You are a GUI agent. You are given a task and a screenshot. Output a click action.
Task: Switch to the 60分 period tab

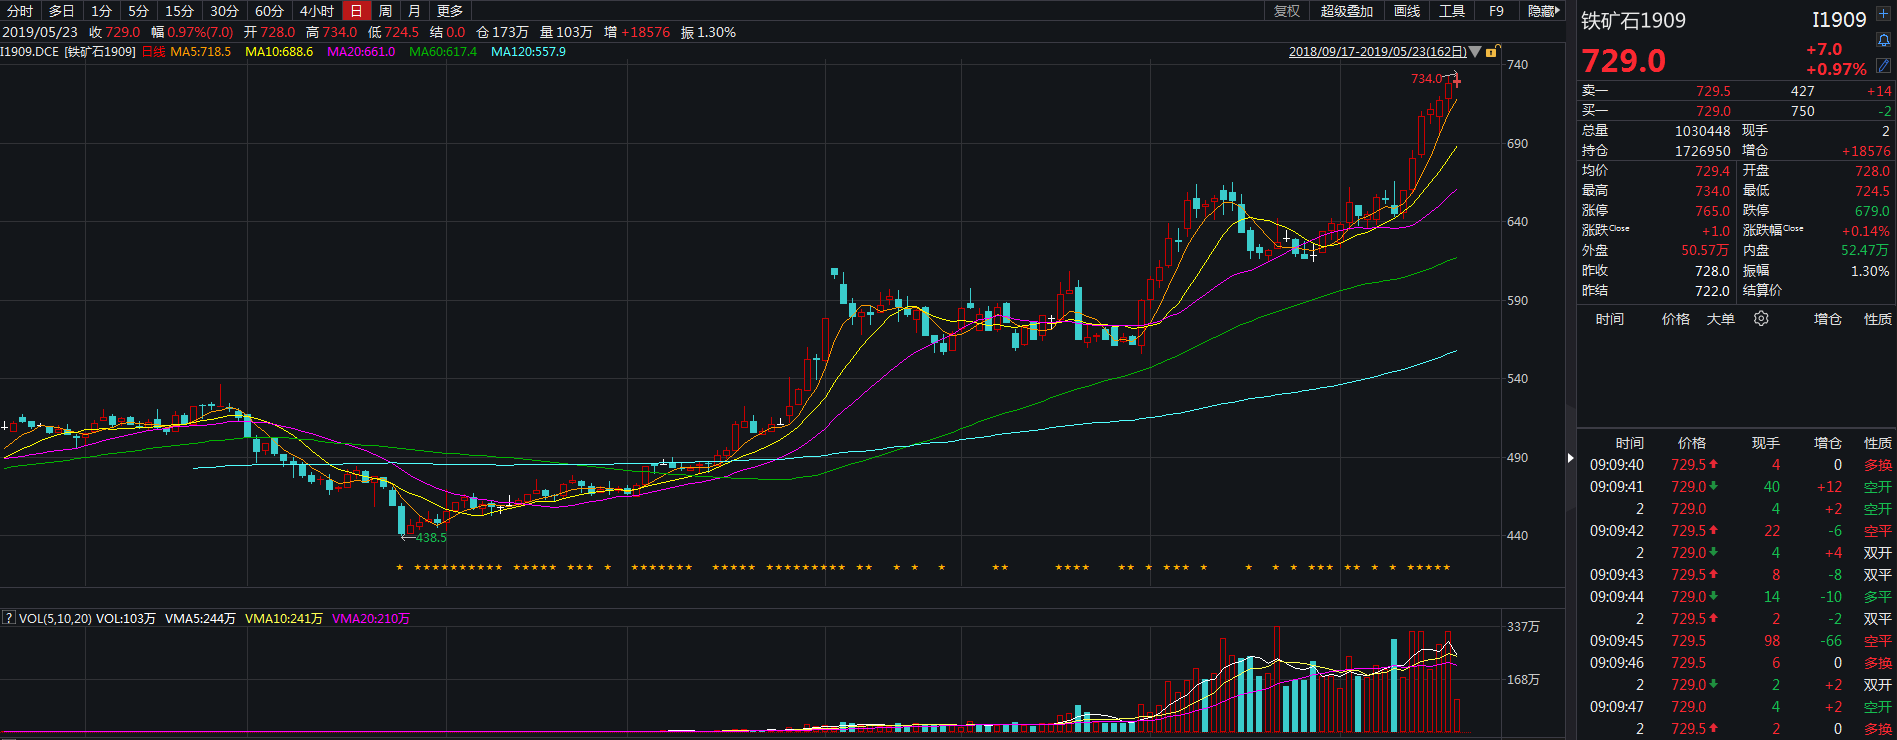point(269,11)
